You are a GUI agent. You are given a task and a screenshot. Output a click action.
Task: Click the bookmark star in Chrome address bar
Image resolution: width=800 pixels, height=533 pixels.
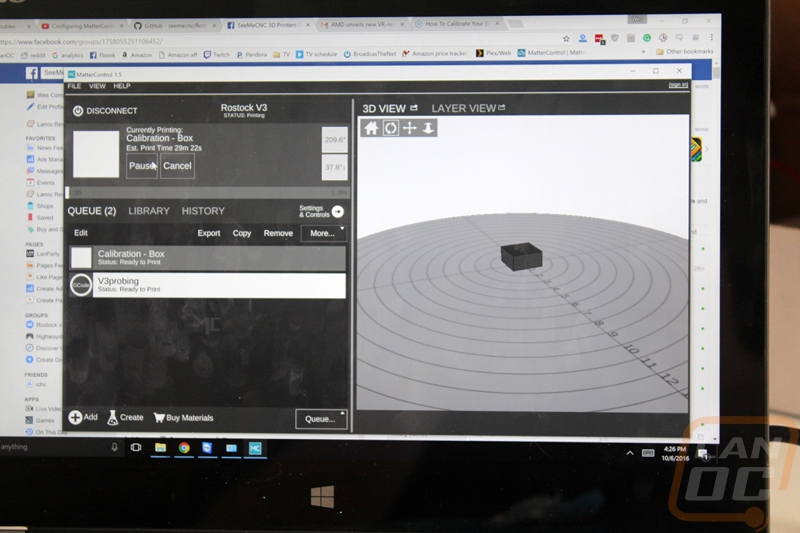566,39
